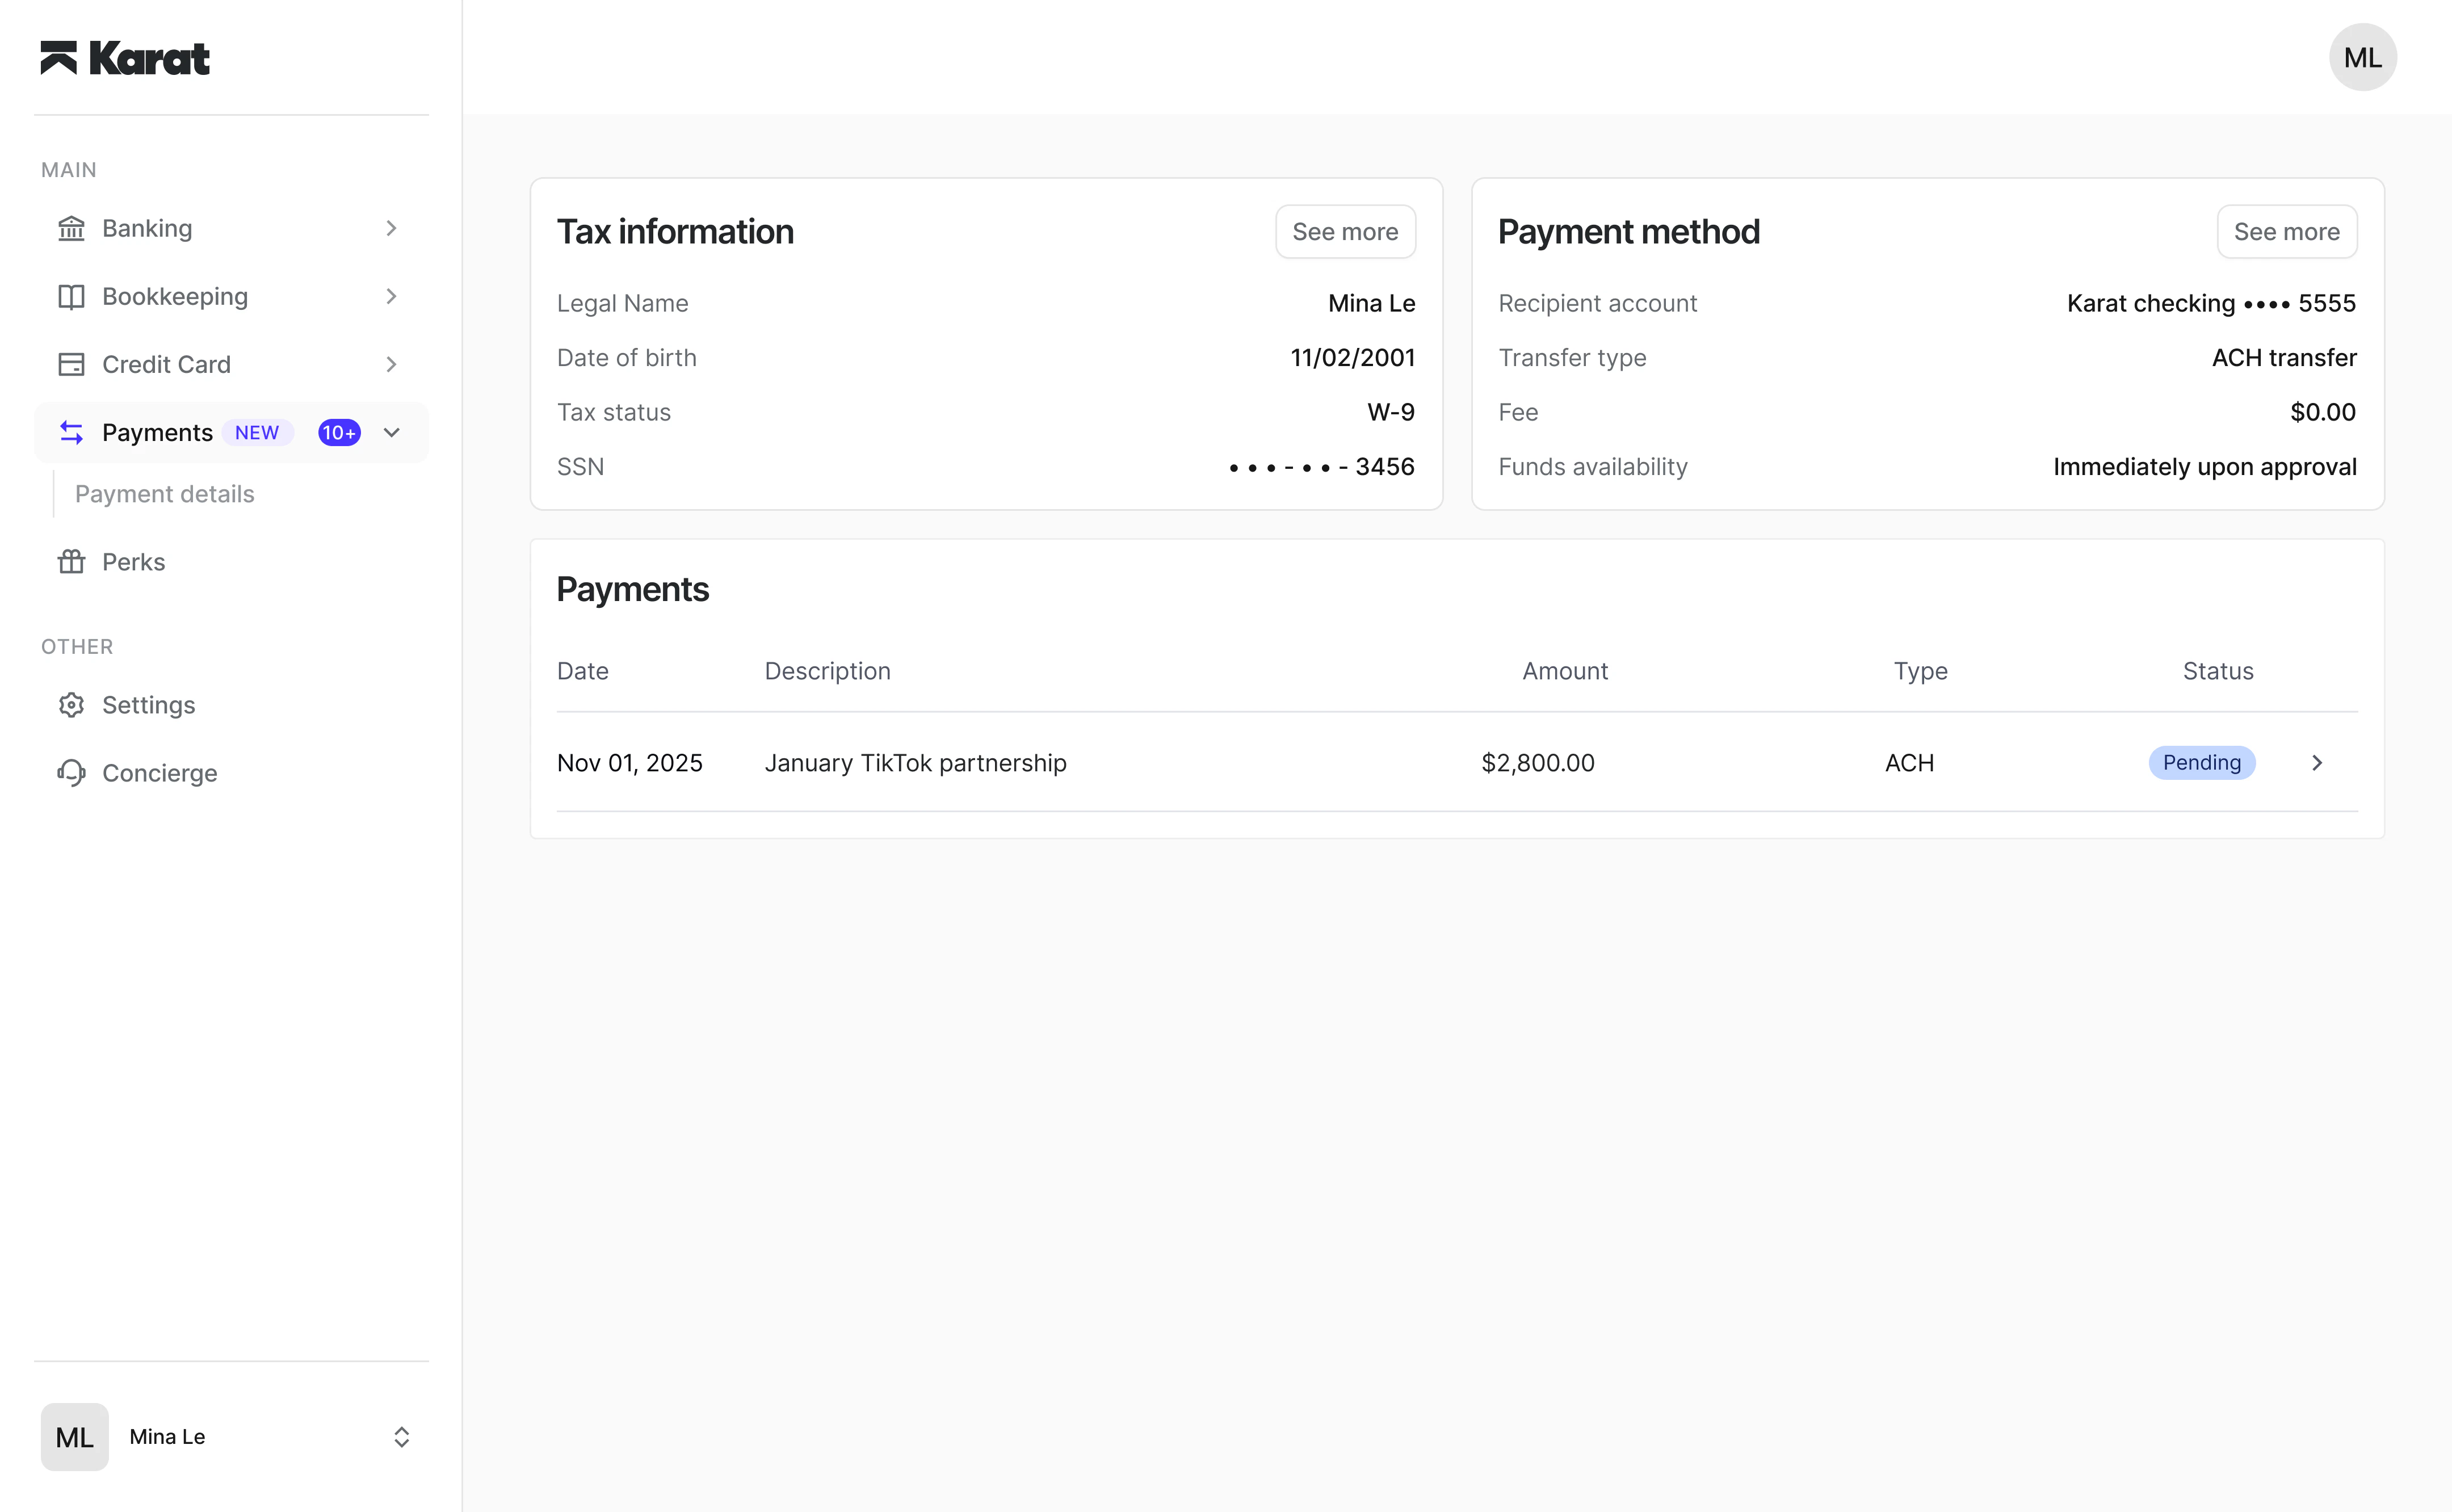The image size is (2452, 1512).
Task: Open the Perks gift icon
Action: point(71,561)
